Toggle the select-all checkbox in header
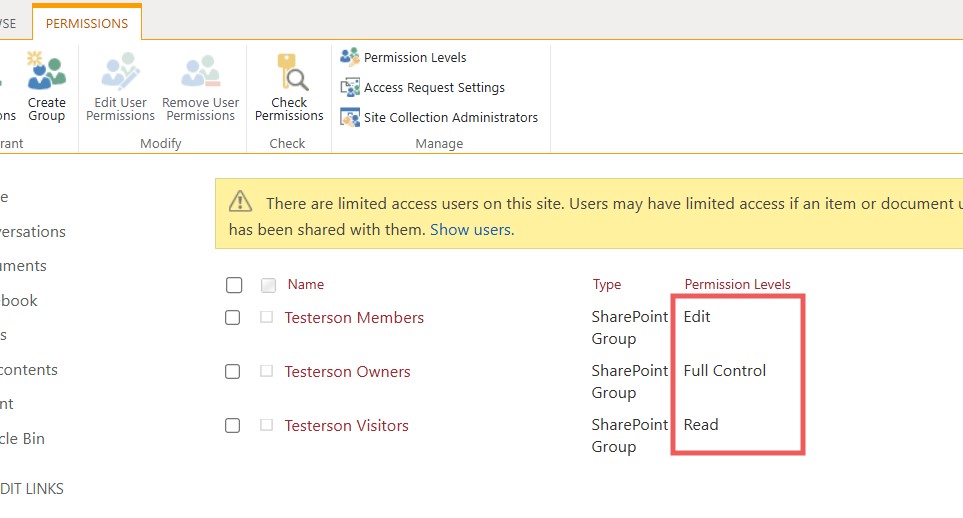This screenshot has width=963, height=518. tap(234, 285)
